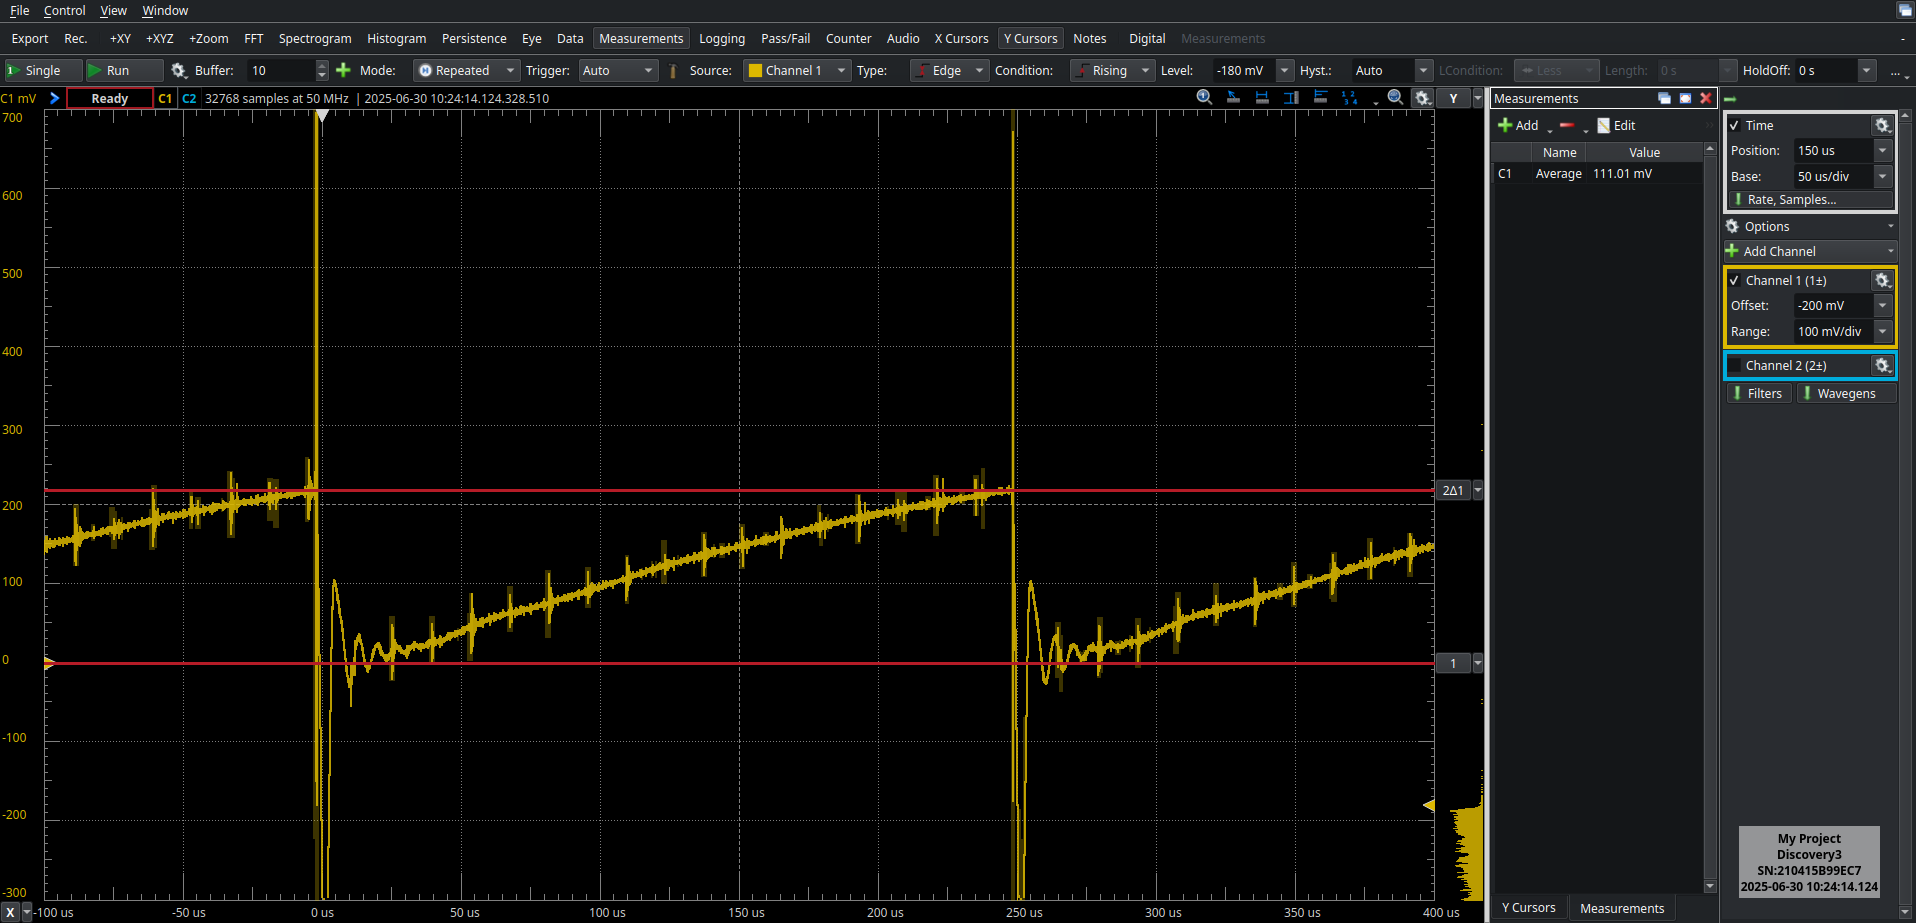Toggle the Time checkbox

click(x=1735, y=126)
